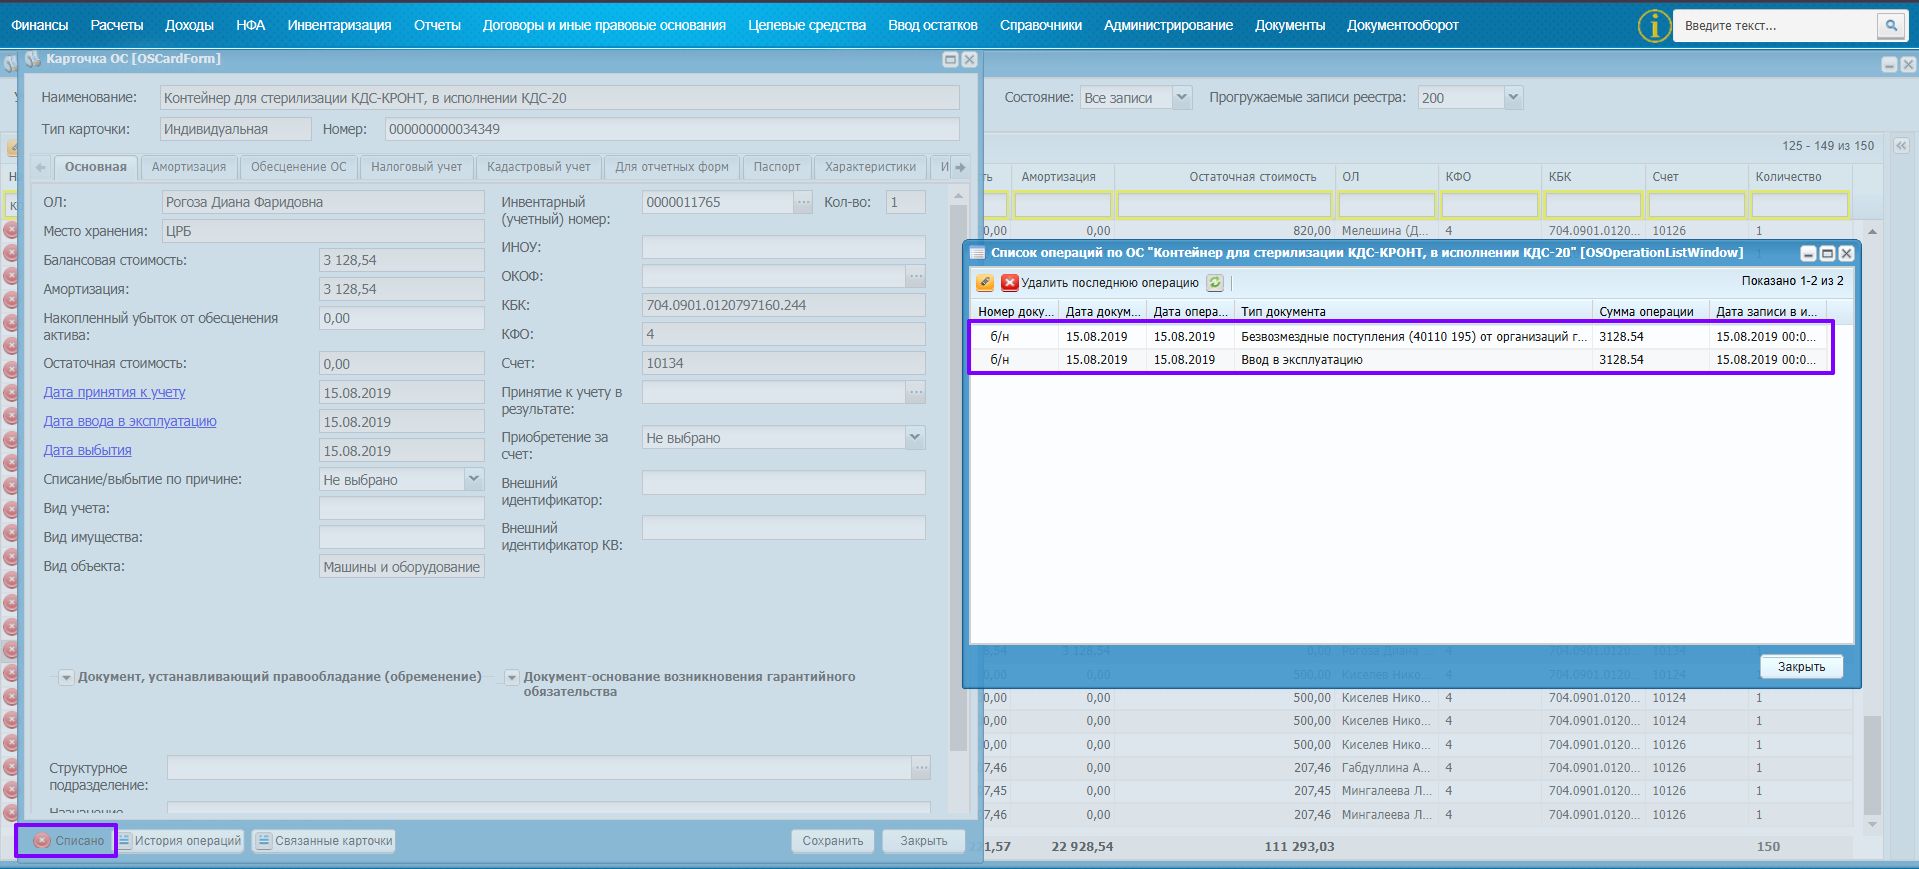Click the Остаточная стоимость column filter field
This screenshot has width=1919, height=869.
(1224, 205)
